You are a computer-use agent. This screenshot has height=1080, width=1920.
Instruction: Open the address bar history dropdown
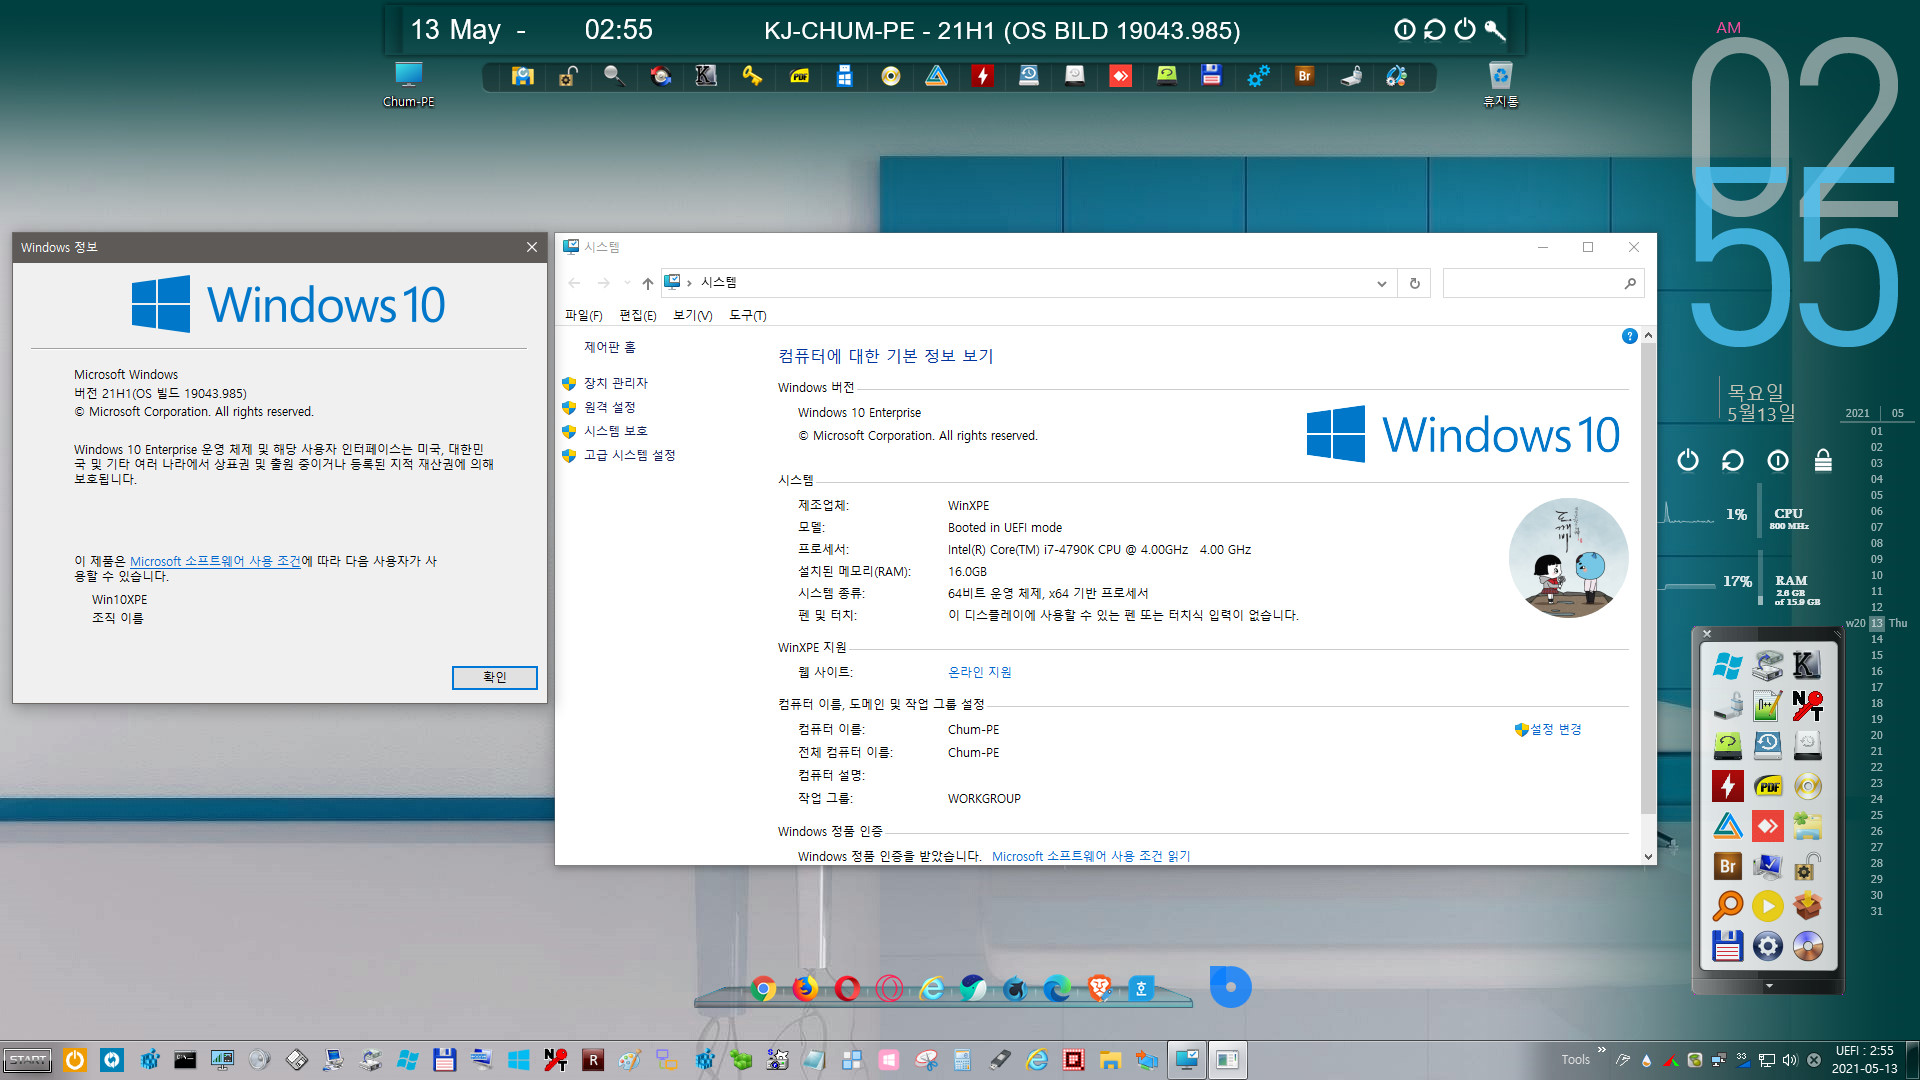tap(1381, 283)
